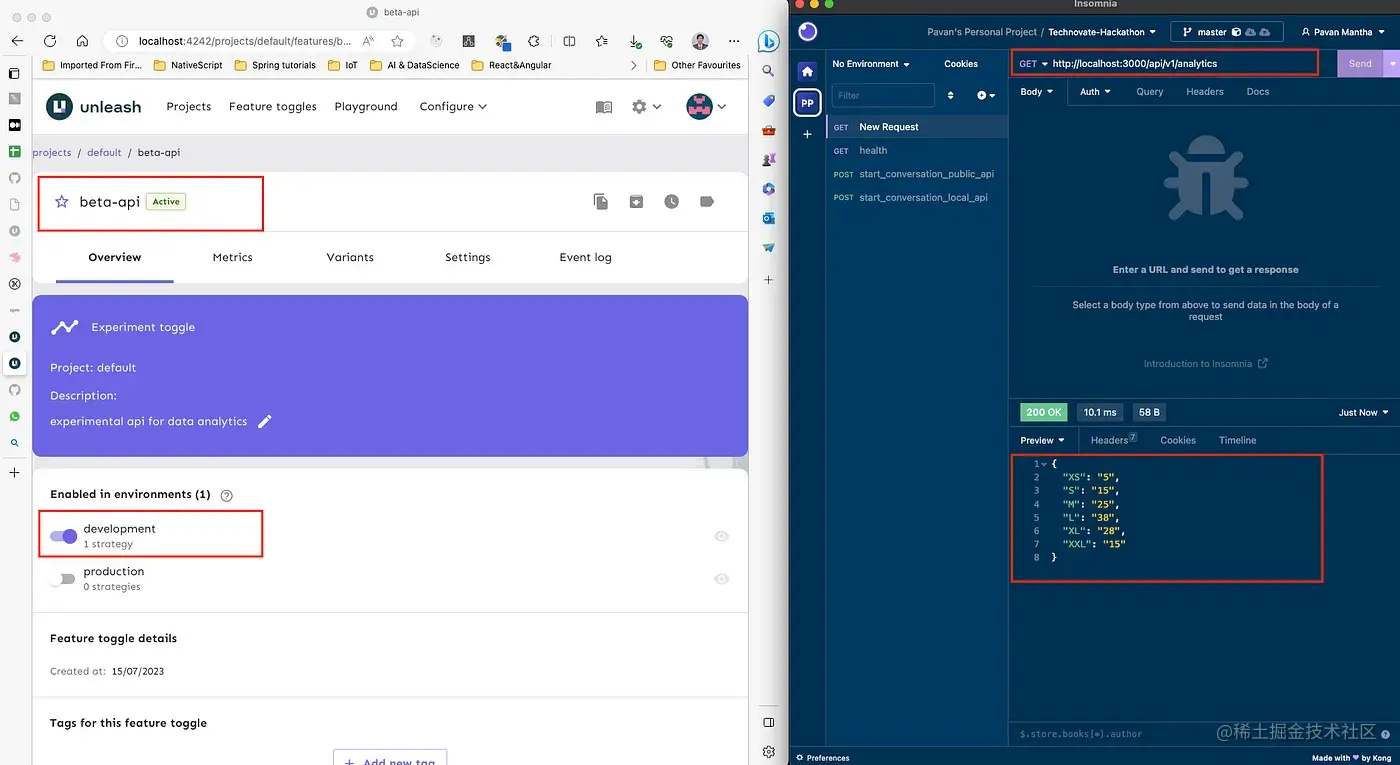
Task: Switch to the Metrics tab
Action: [233, 257]
